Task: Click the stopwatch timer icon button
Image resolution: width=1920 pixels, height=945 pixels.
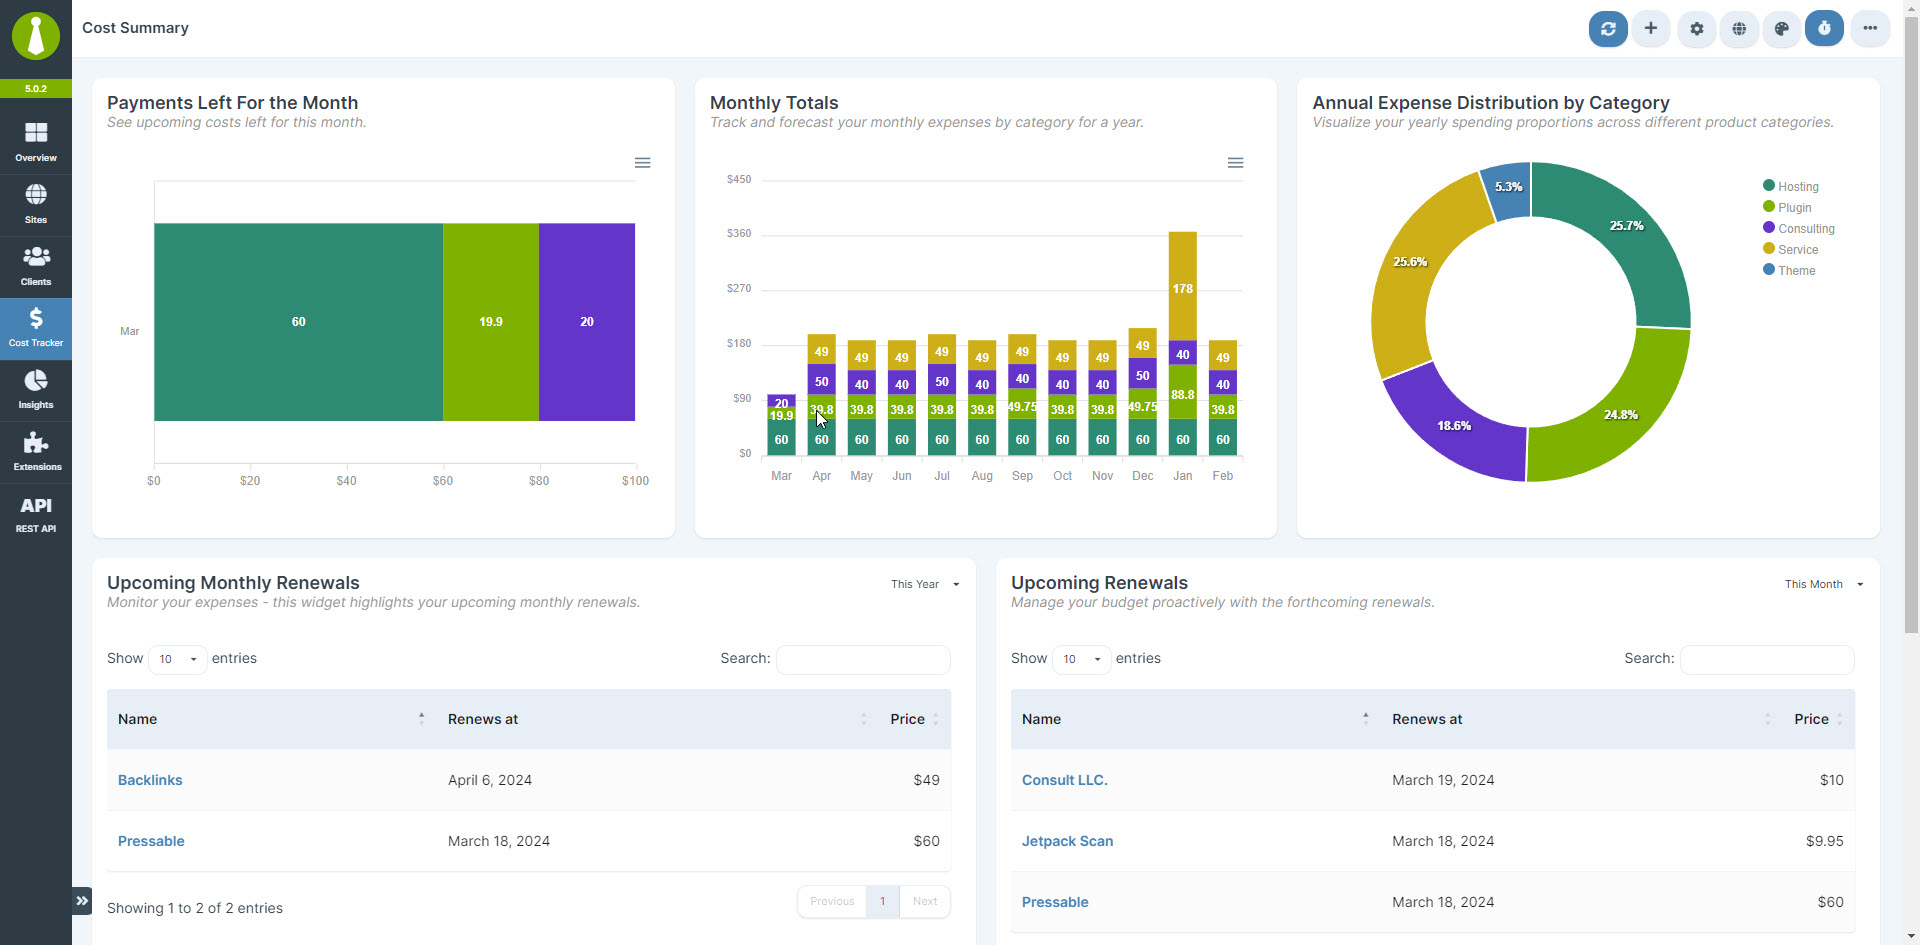Action: click(x=1824, y=29)
